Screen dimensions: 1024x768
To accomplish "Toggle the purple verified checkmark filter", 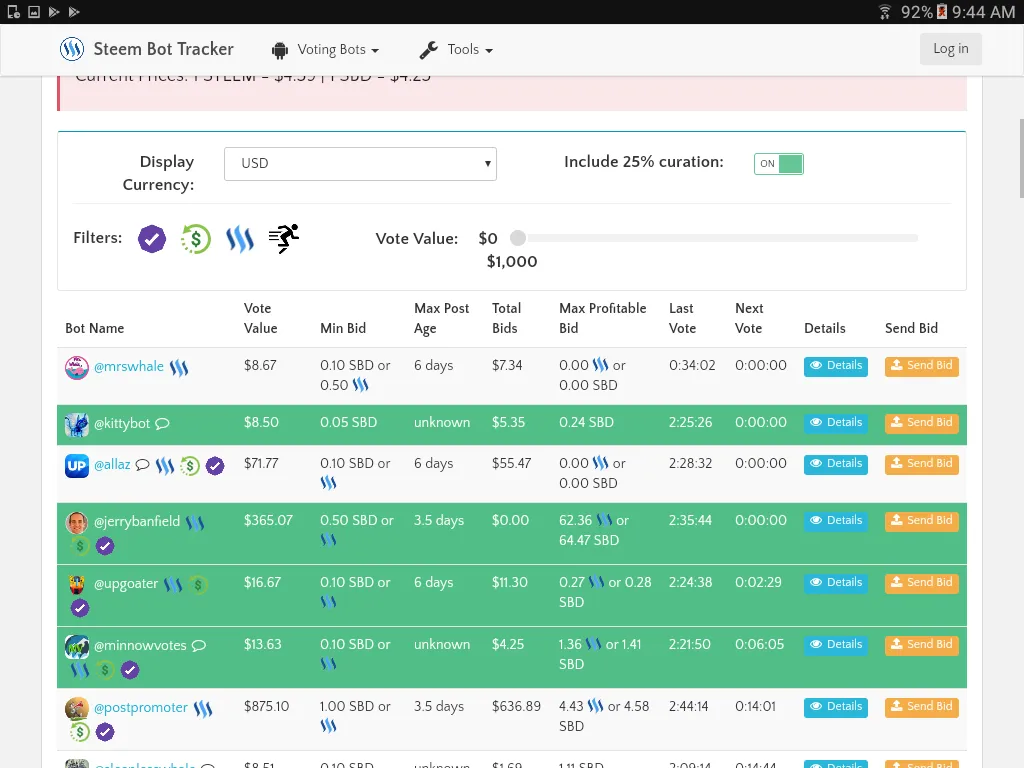I will [152, 238].
